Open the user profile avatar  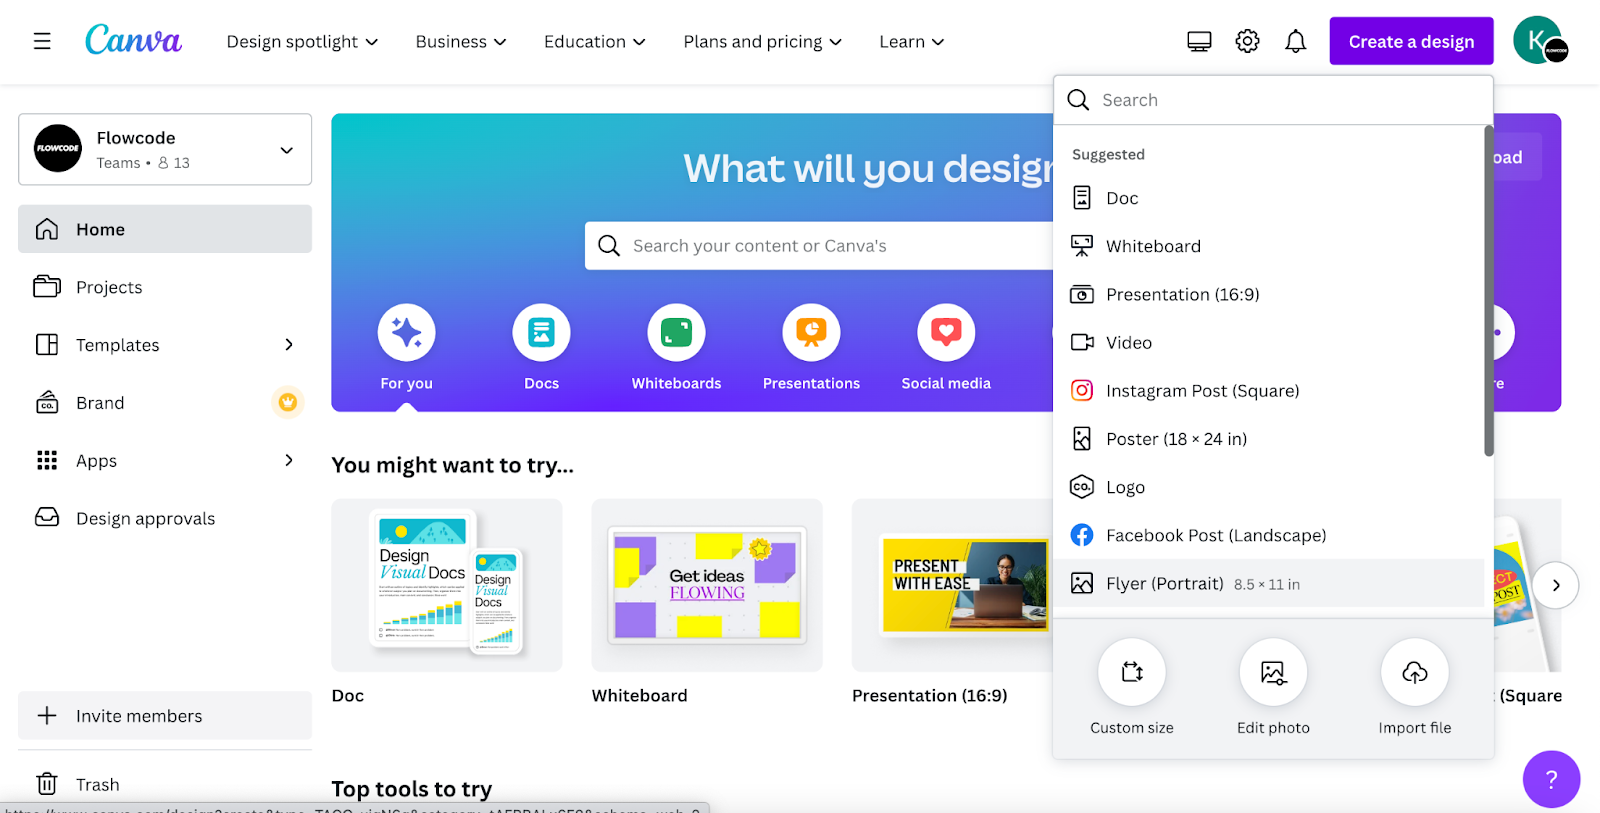pyautogui.click(x=1538, y=41)
